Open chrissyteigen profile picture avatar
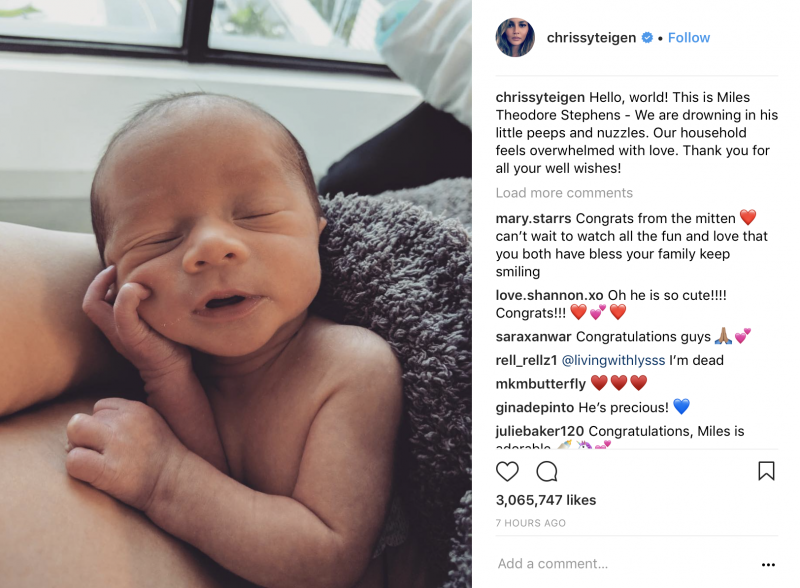Image resolution: width=800 pixels, height=588 pixels. point(515,37)
